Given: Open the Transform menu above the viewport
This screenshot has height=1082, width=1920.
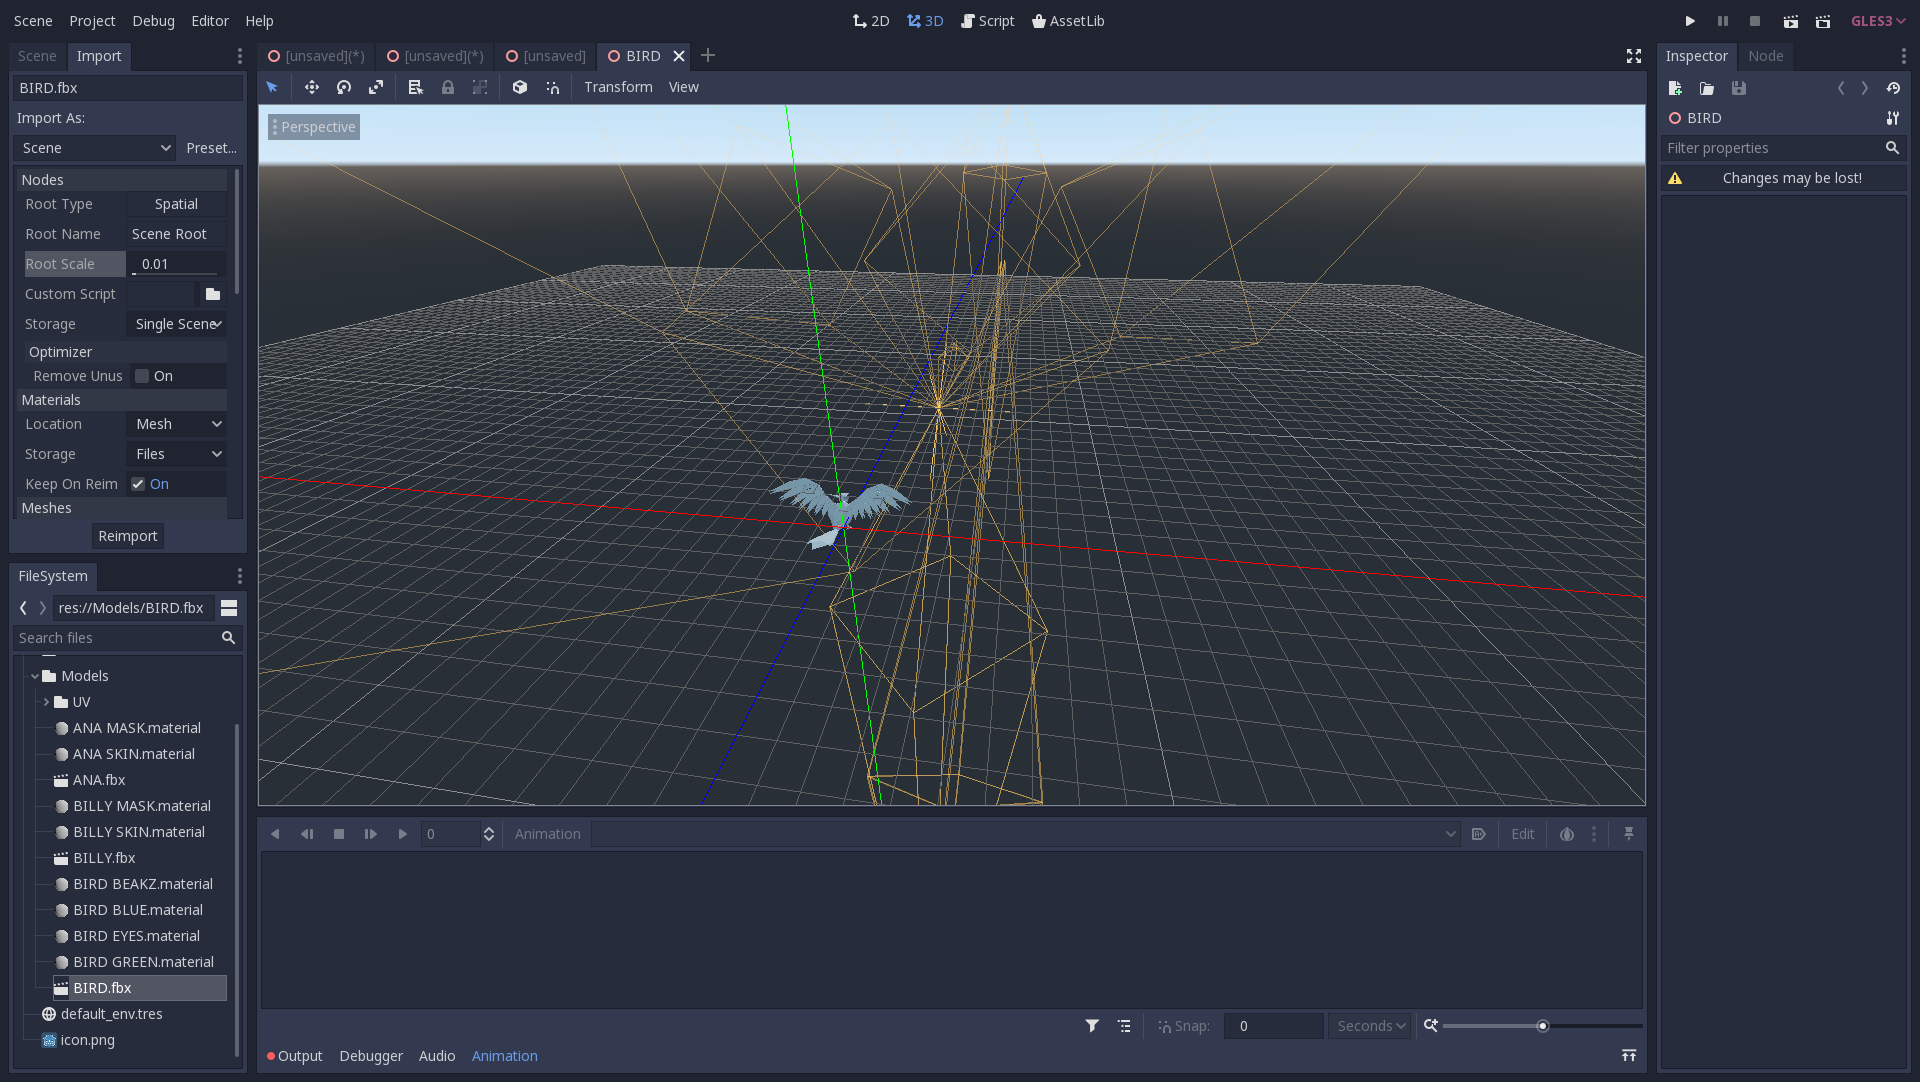Looking at the screenshot, I should [618, 87].
